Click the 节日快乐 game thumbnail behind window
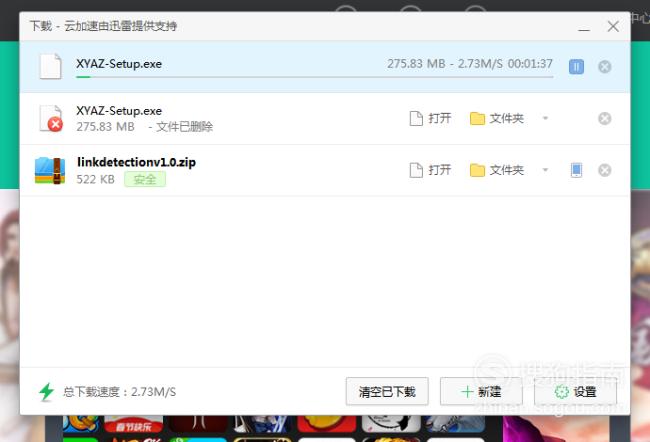Viewport: 650px width, 442px height. click(133, 424)
